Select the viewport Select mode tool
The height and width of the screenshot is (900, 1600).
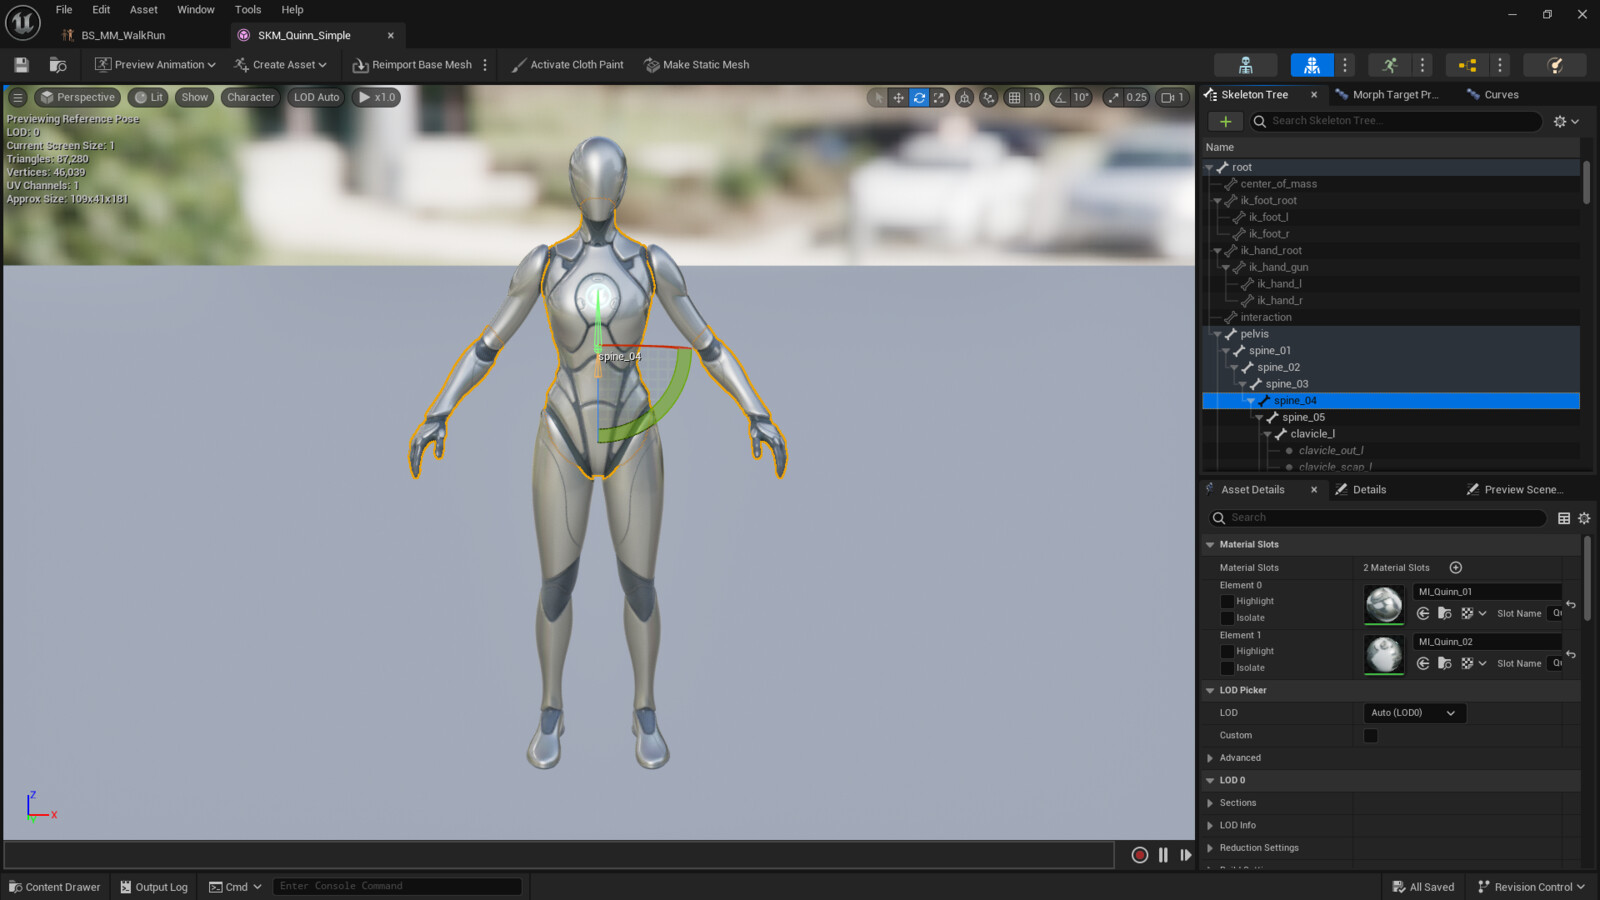tap(878, 97)
